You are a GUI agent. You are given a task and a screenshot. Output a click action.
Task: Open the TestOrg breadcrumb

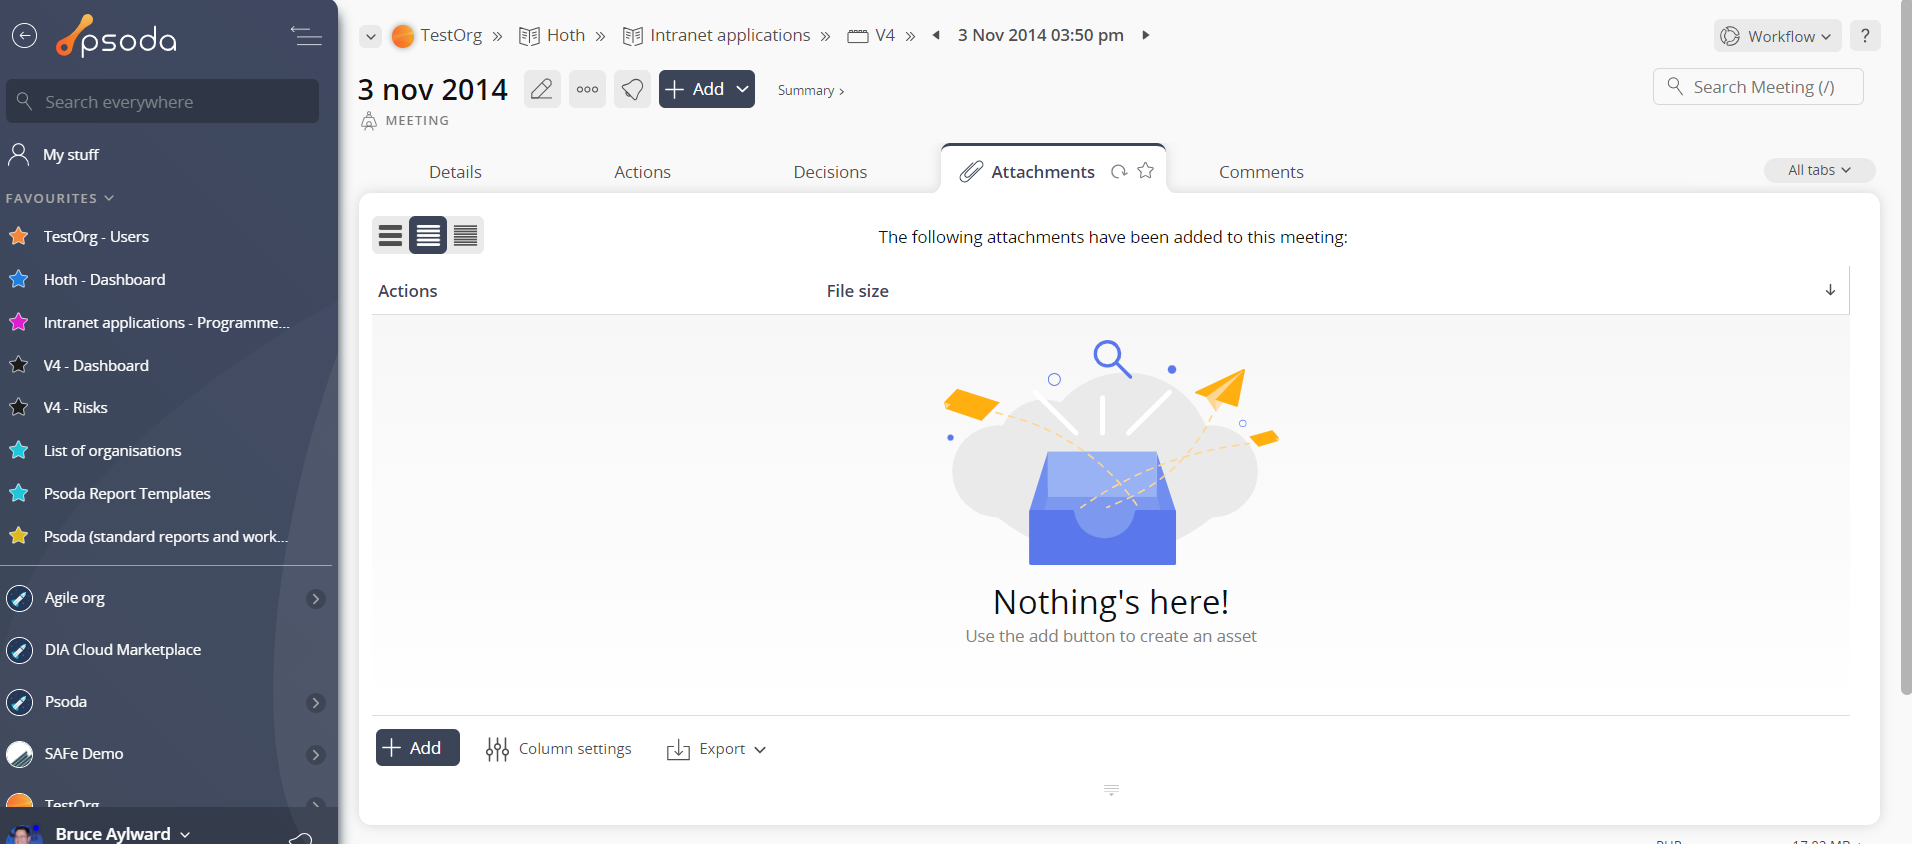(x=437, y=35)
